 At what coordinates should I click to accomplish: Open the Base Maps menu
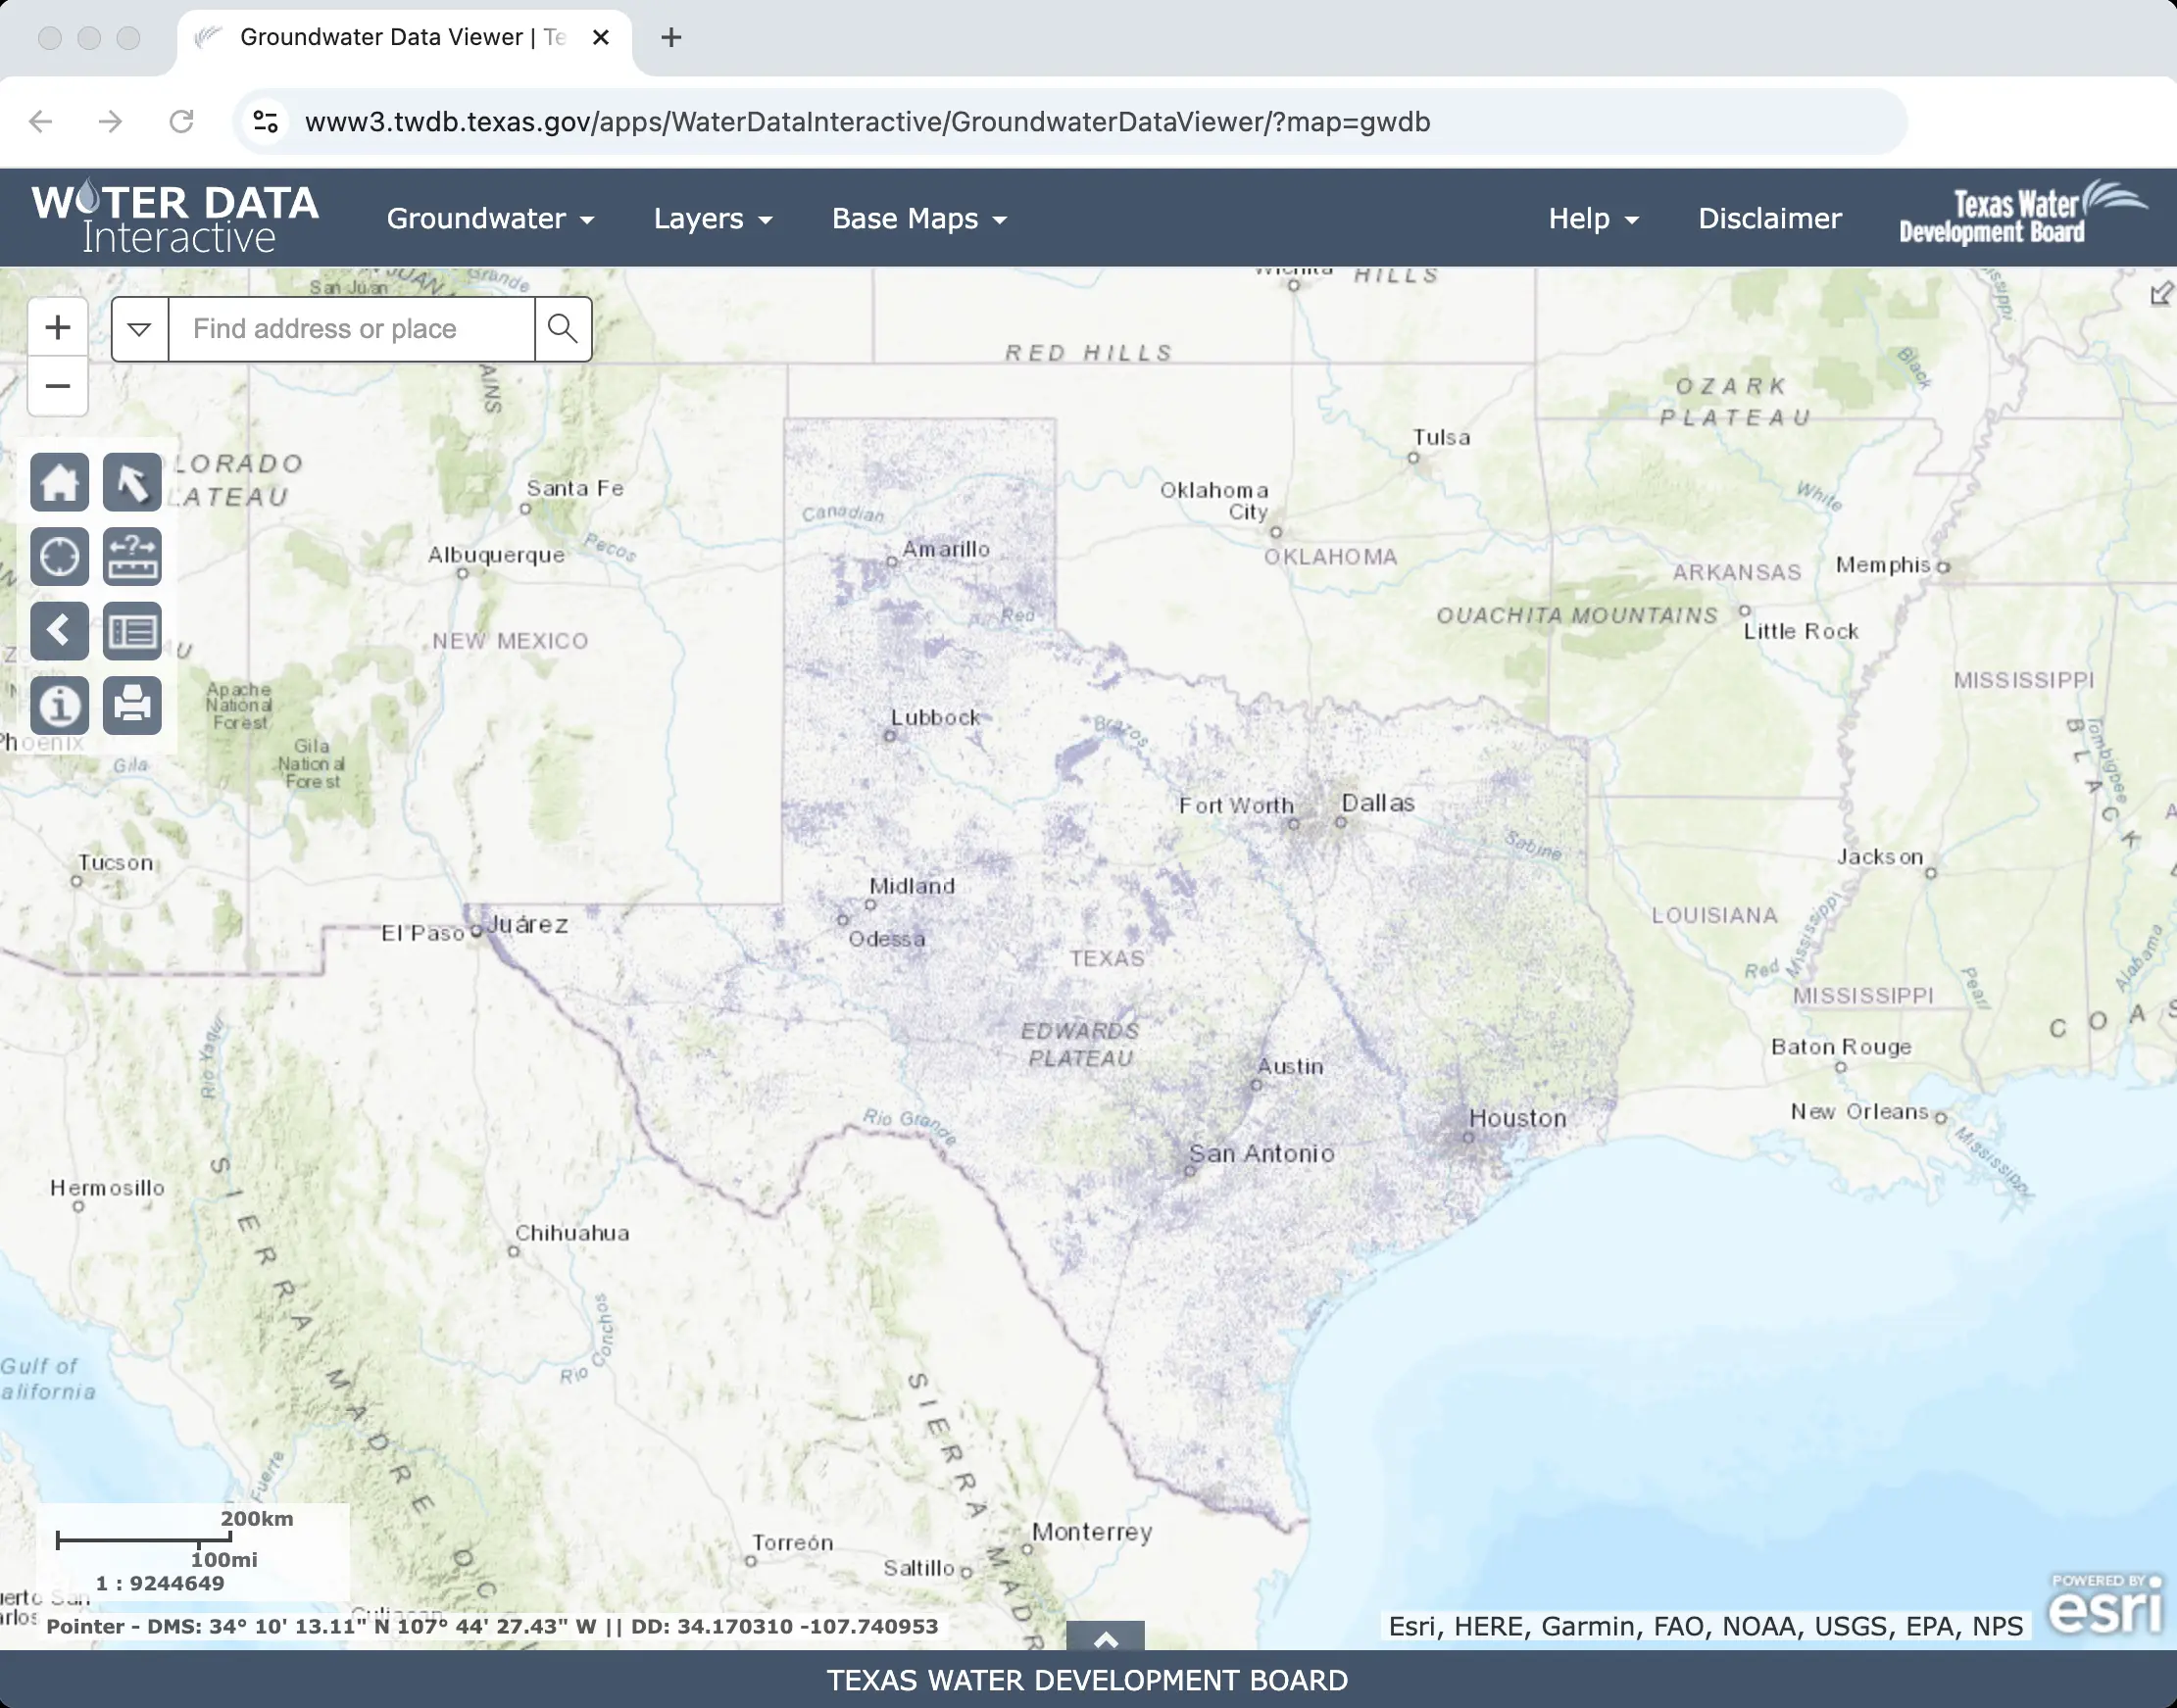[x=919, y=218]
